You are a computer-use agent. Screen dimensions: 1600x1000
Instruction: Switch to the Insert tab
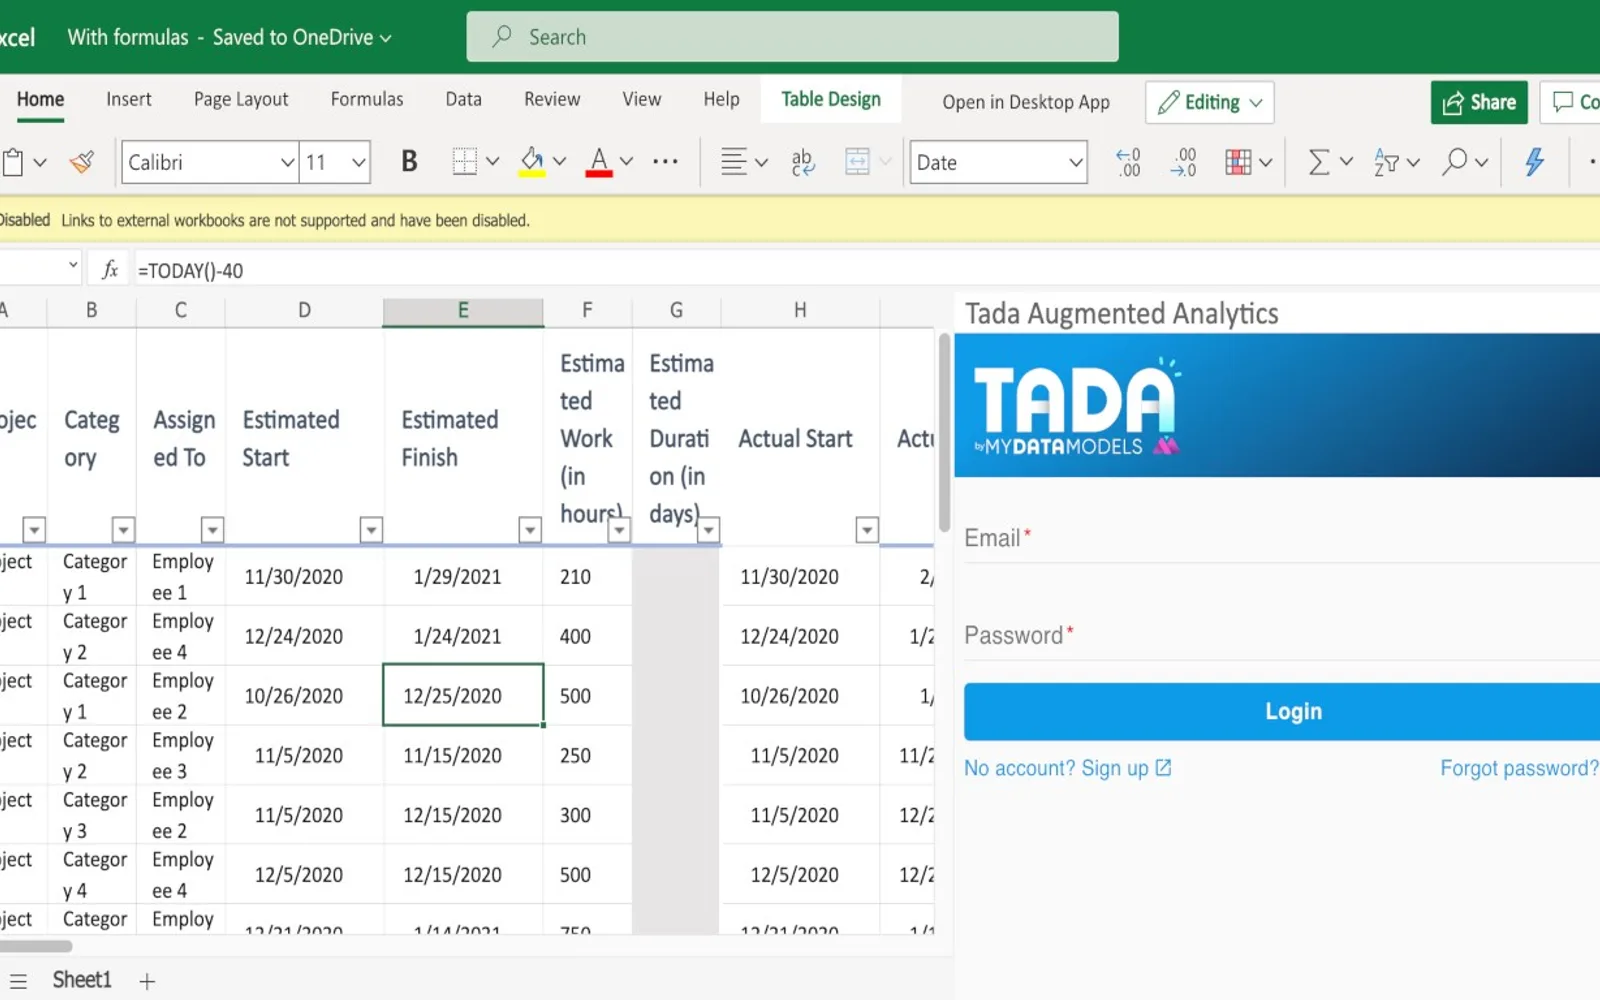[x=129, y=99]
